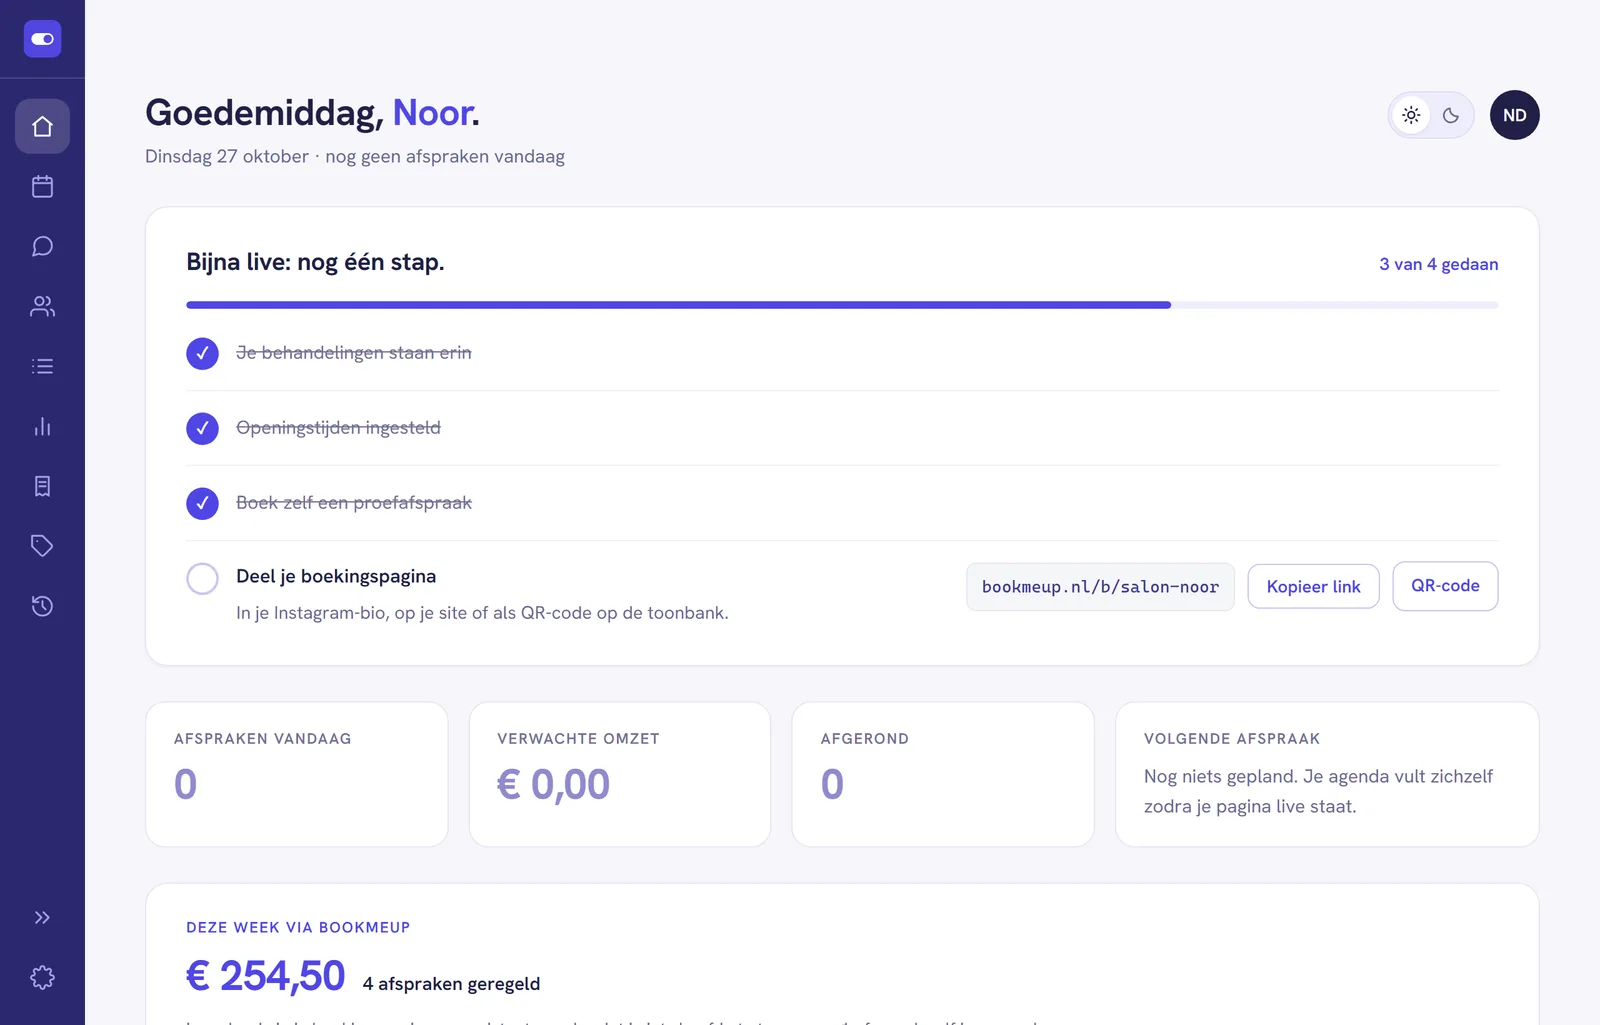Open the settings gear in sidebar
This screenshot has width=1600, height=1025.
point(42,977)
